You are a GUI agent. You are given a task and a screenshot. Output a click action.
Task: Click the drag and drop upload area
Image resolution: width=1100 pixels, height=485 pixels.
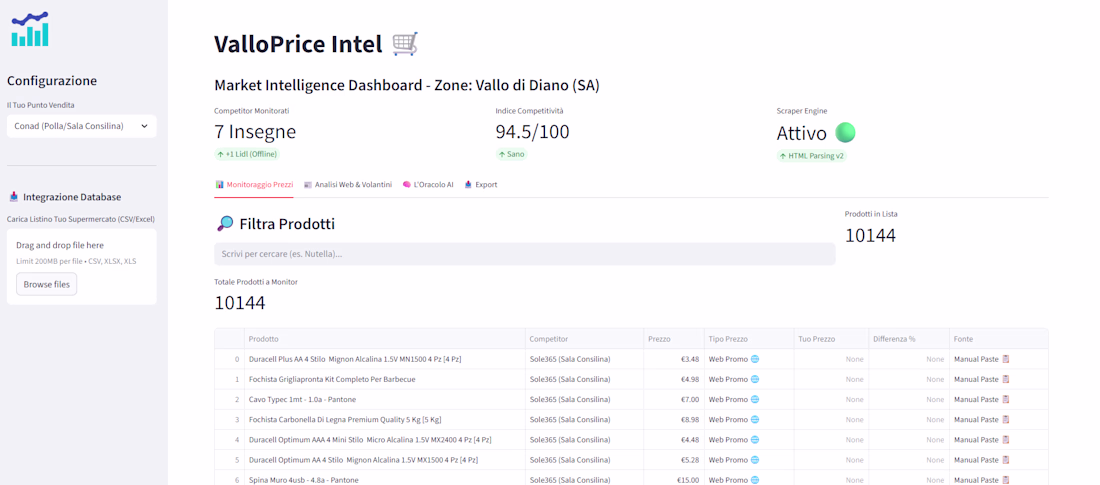81,267
